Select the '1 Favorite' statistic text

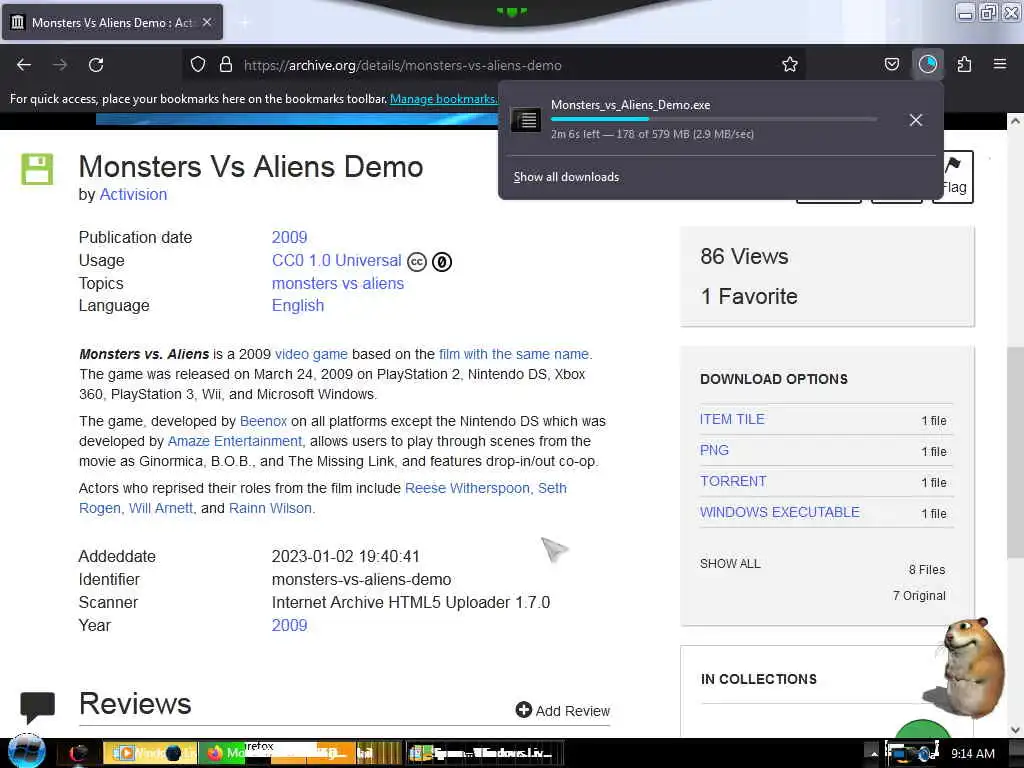(x=748, y=296)
